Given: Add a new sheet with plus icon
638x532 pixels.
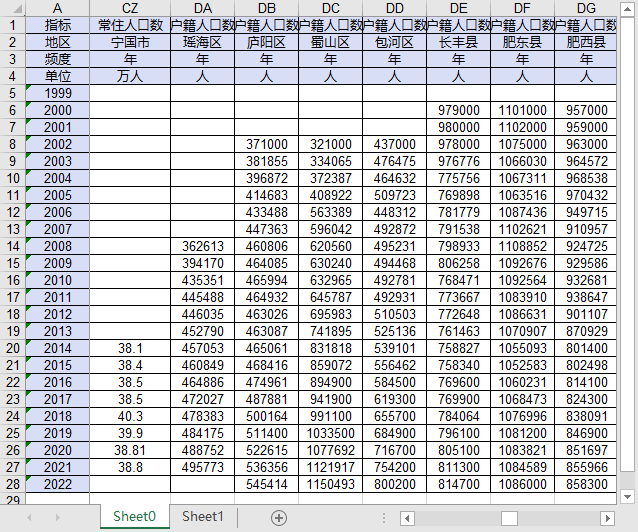Looking at the screenshot, I should coord(279,518).
